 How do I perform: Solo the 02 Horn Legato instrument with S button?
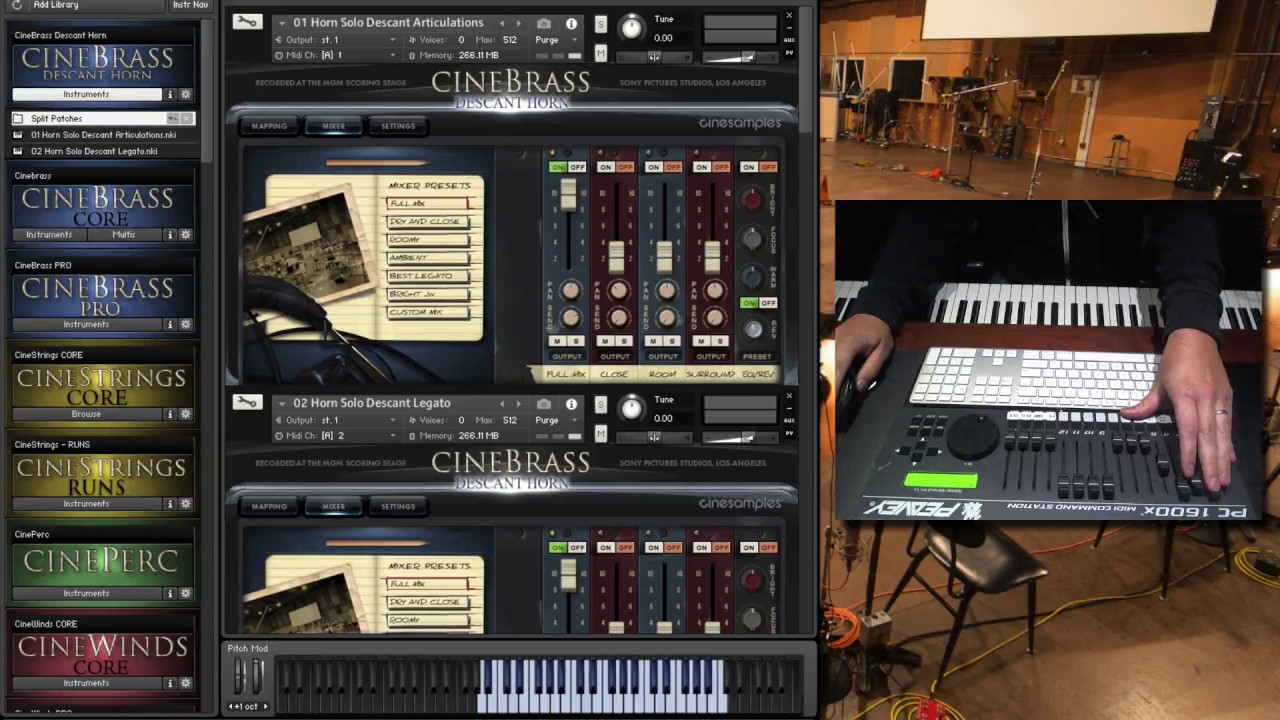pos(600,405)
